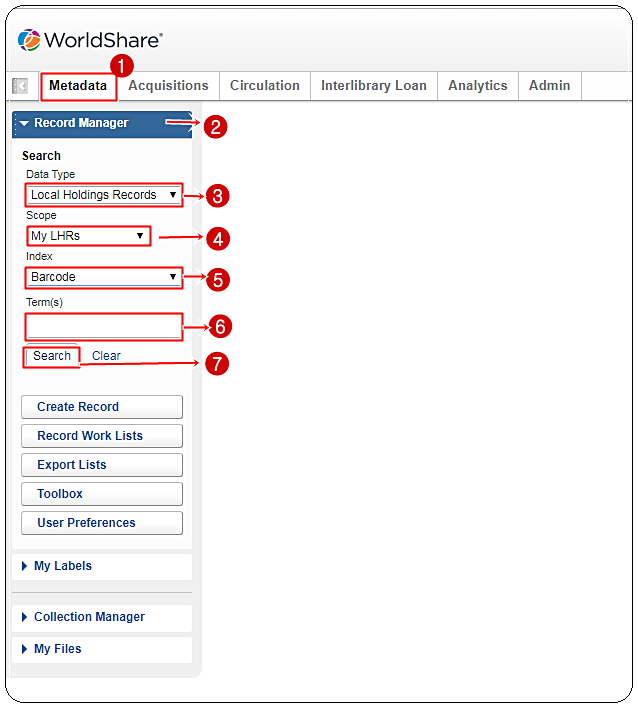Collapse the Record Manager section
638x708 pixels.
102,123
